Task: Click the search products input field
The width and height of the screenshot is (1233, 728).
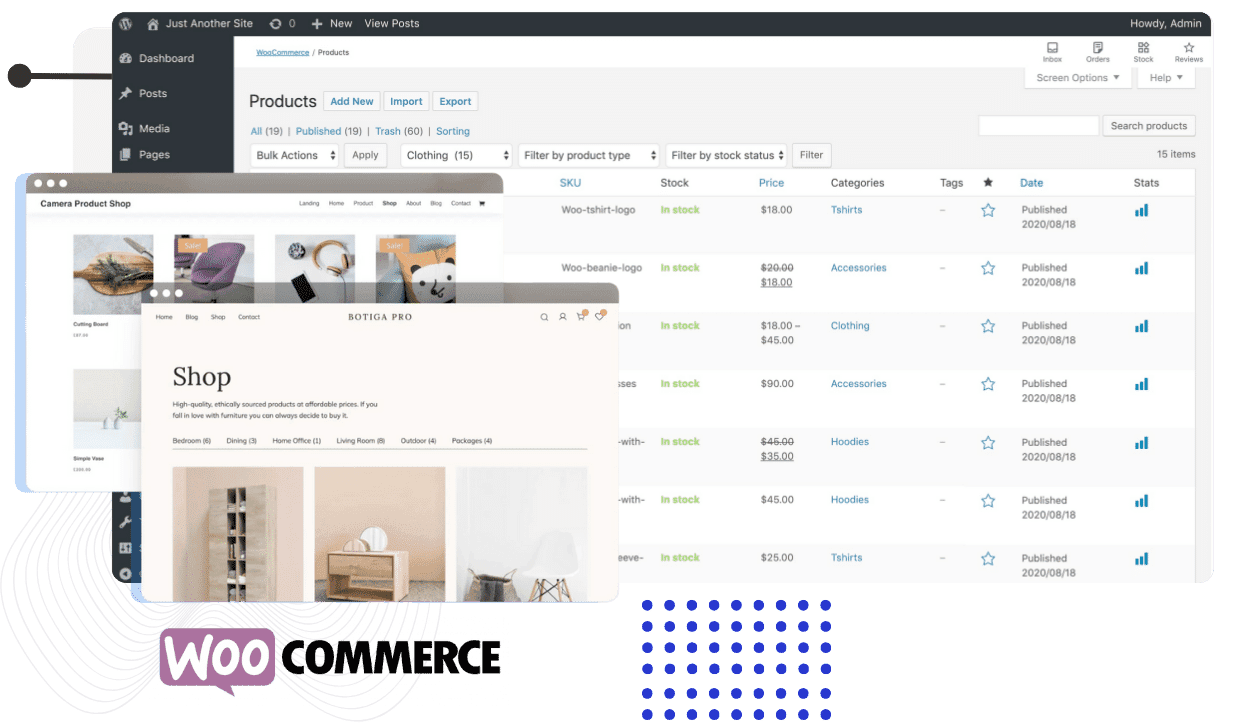Action: coord(1038,126)
